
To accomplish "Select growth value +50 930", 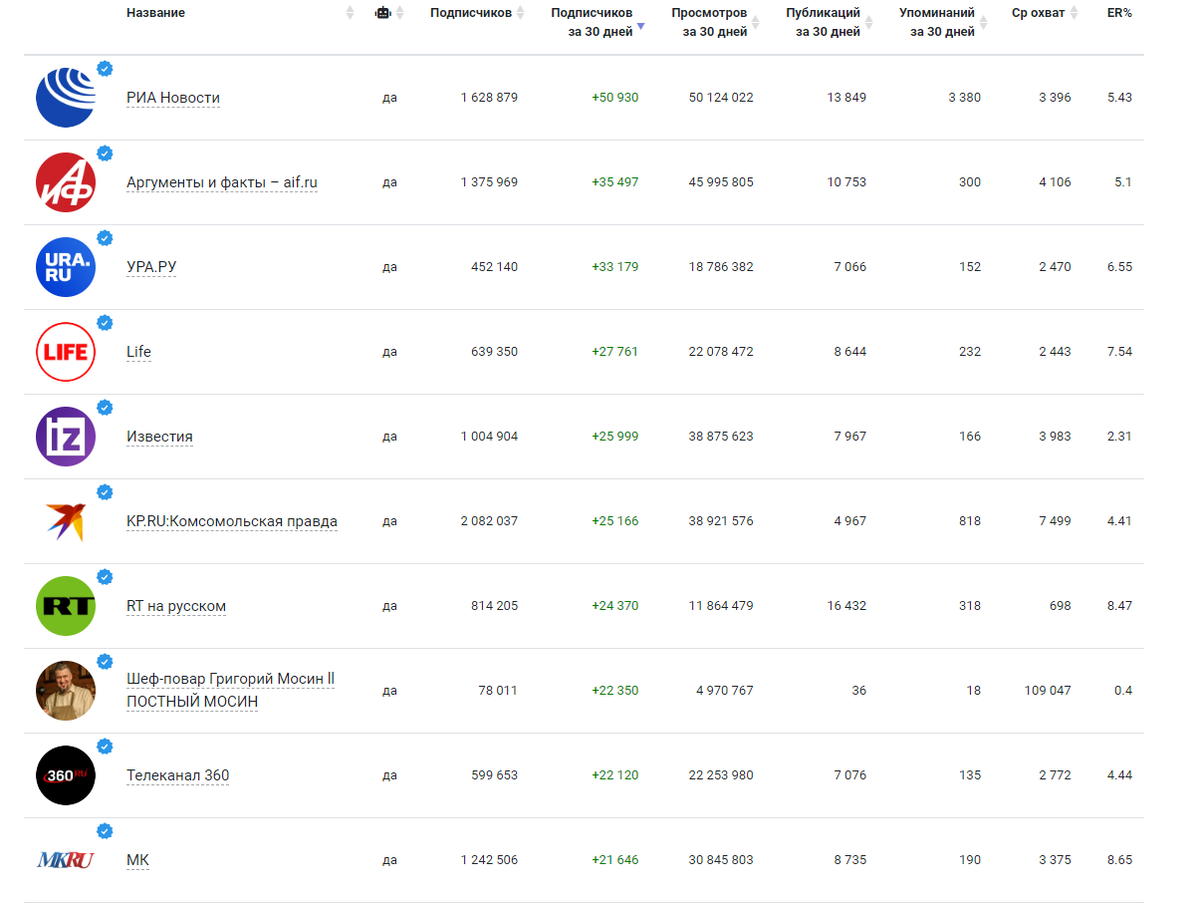I will pos(615,98).
